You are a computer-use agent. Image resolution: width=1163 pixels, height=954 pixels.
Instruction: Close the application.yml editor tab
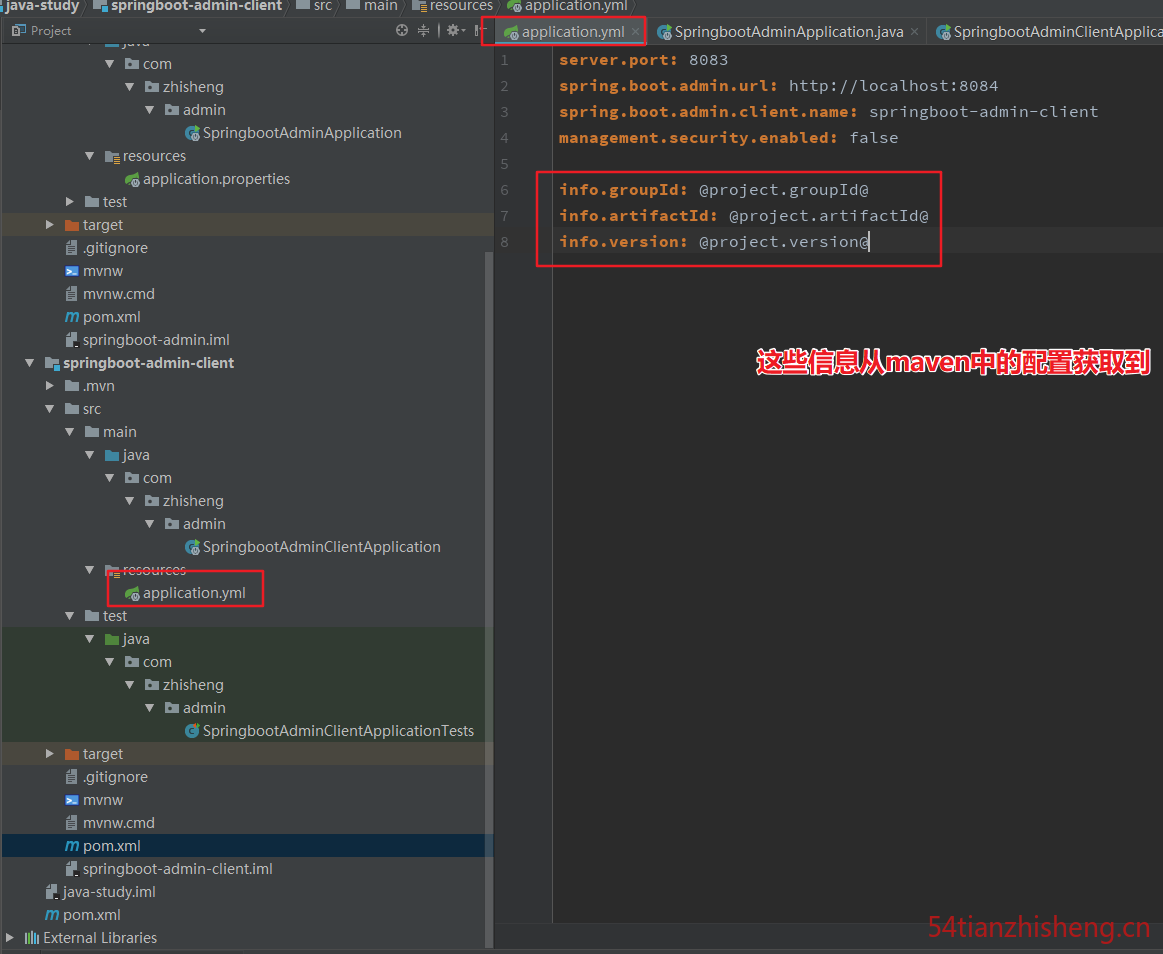pos(636,32)
